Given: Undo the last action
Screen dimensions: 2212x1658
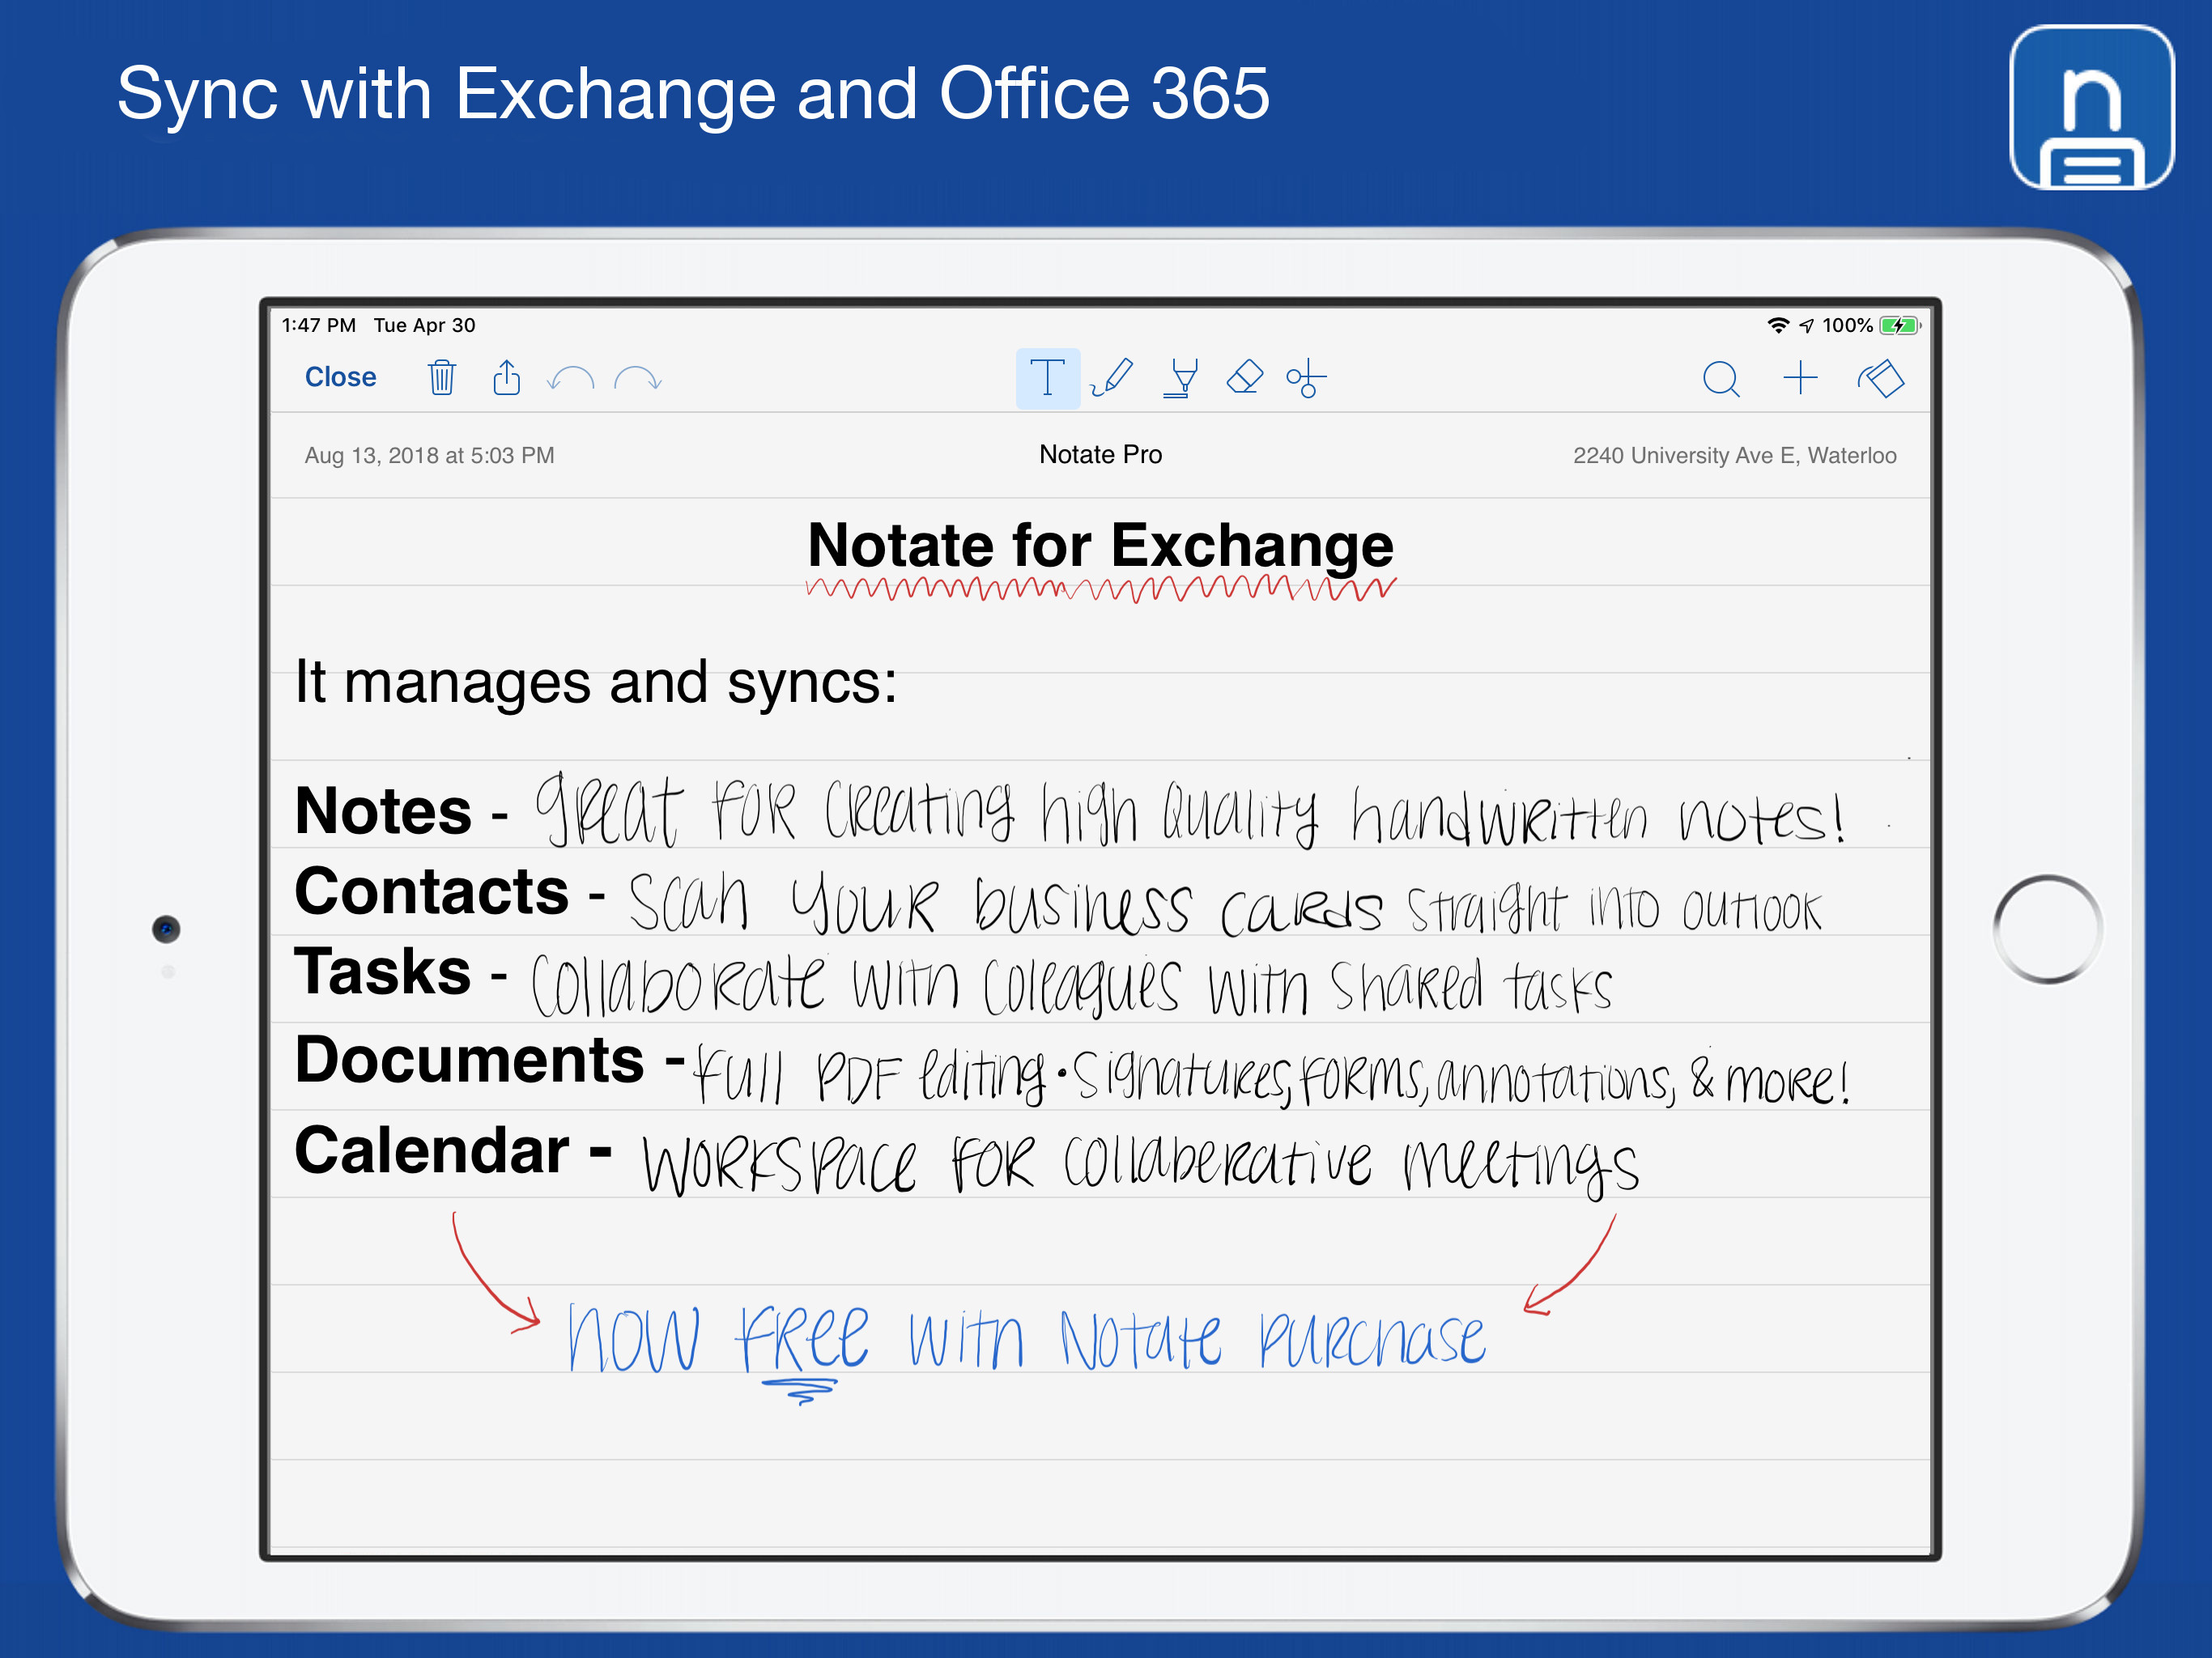Looking at the screenshot, I should (571, 379).
